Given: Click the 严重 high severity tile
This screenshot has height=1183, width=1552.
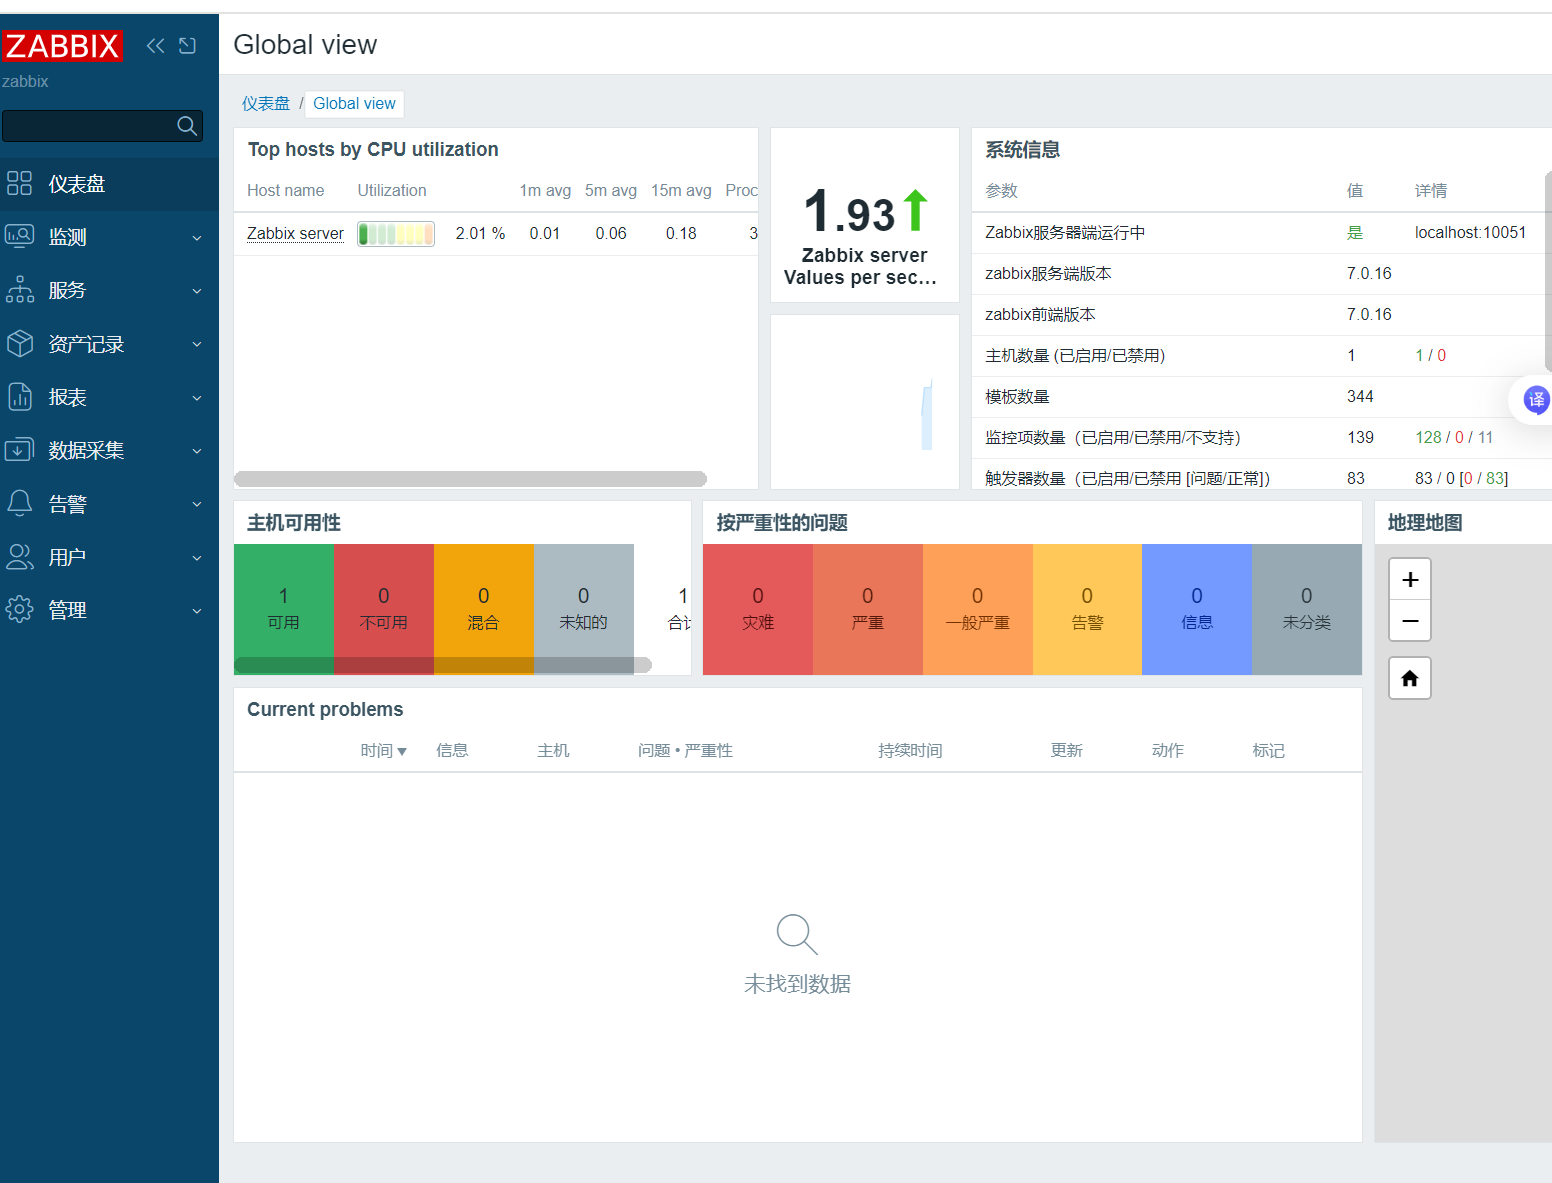Looking at the screenshot, I should click(868, 609).
